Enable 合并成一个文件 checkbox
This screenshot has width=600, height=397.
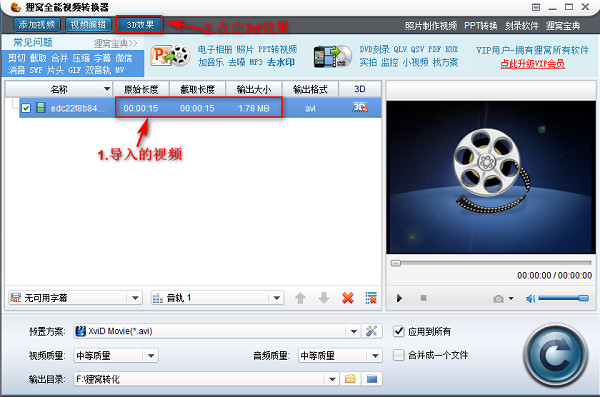coord(399,355)
